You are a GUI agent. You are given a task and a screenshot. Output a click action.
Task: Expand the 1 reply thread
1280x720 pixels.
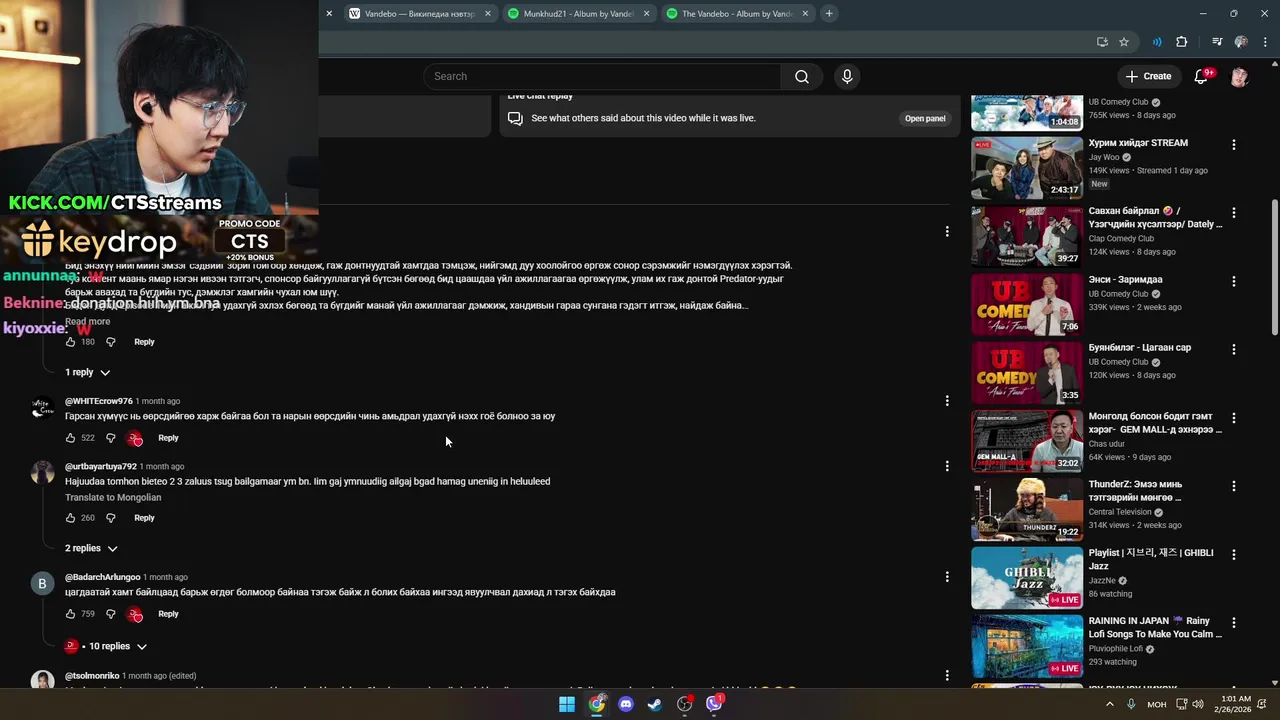[88, 372]
